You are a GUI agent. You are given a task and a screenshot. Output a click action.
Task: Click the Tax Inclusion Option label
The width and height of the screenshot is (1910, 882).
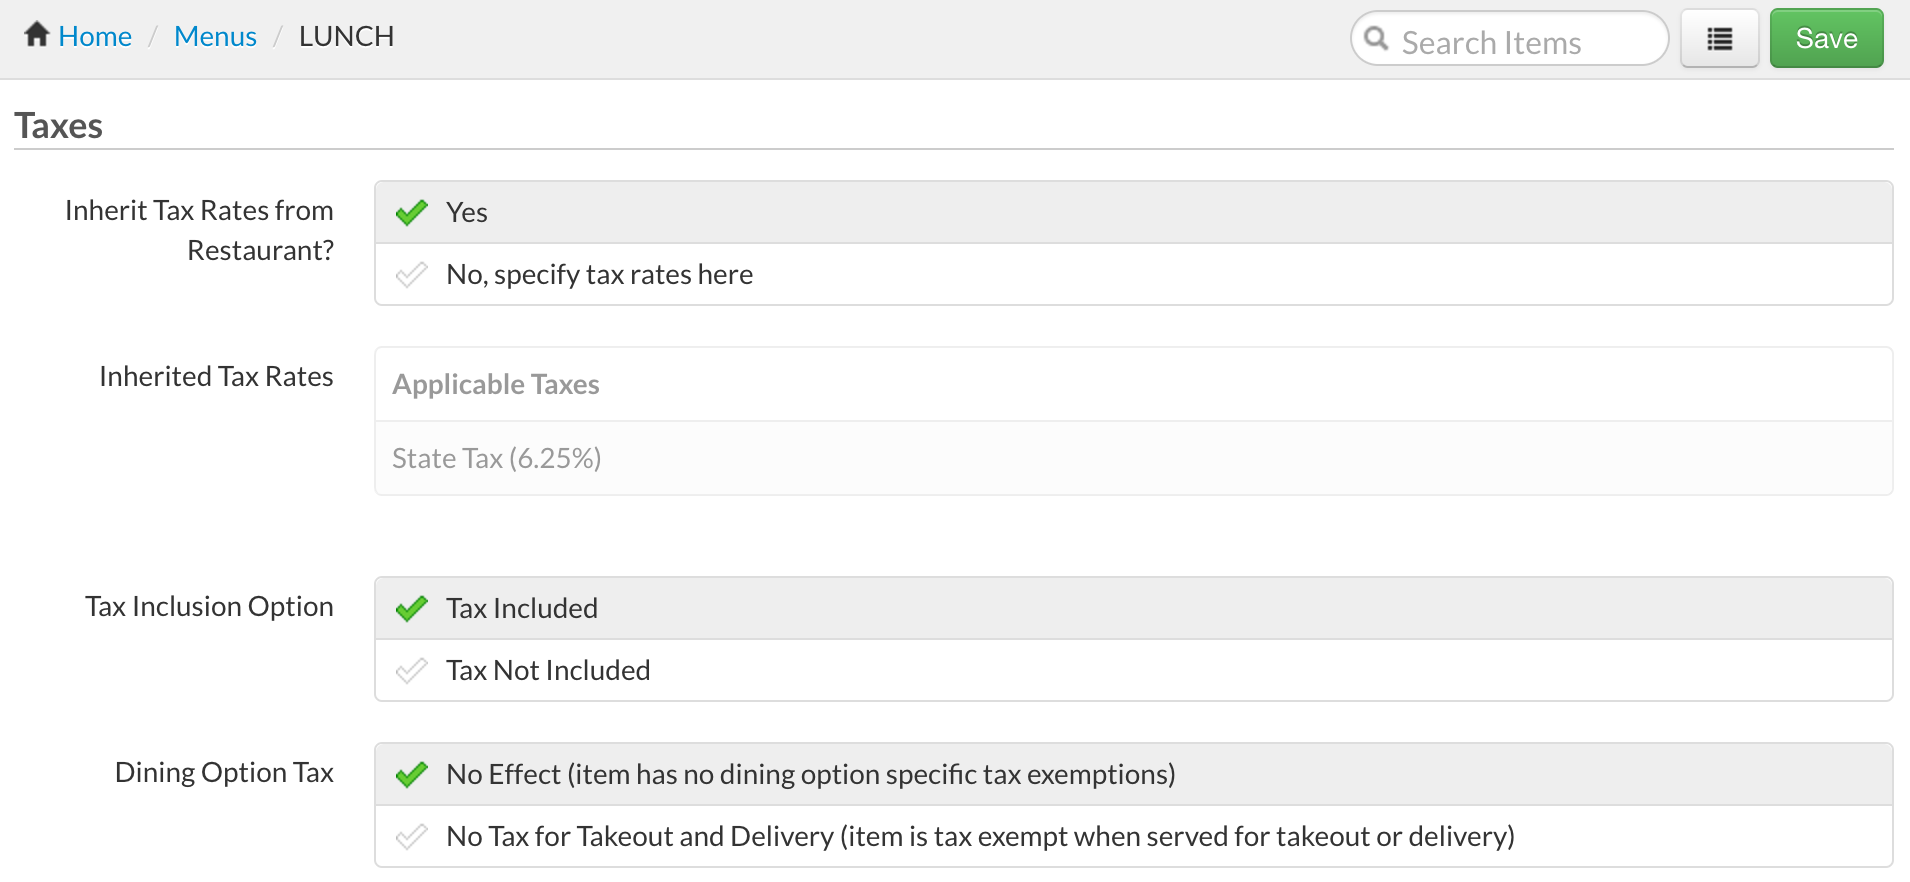pyautogui.click(x=209, y=607)
